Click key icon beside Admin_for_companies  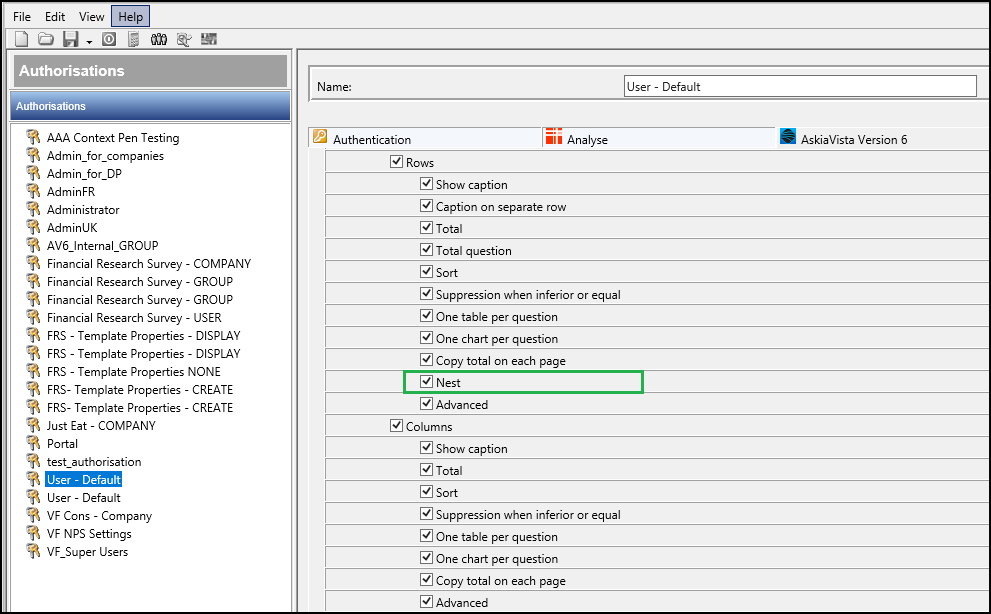point(33,156)
